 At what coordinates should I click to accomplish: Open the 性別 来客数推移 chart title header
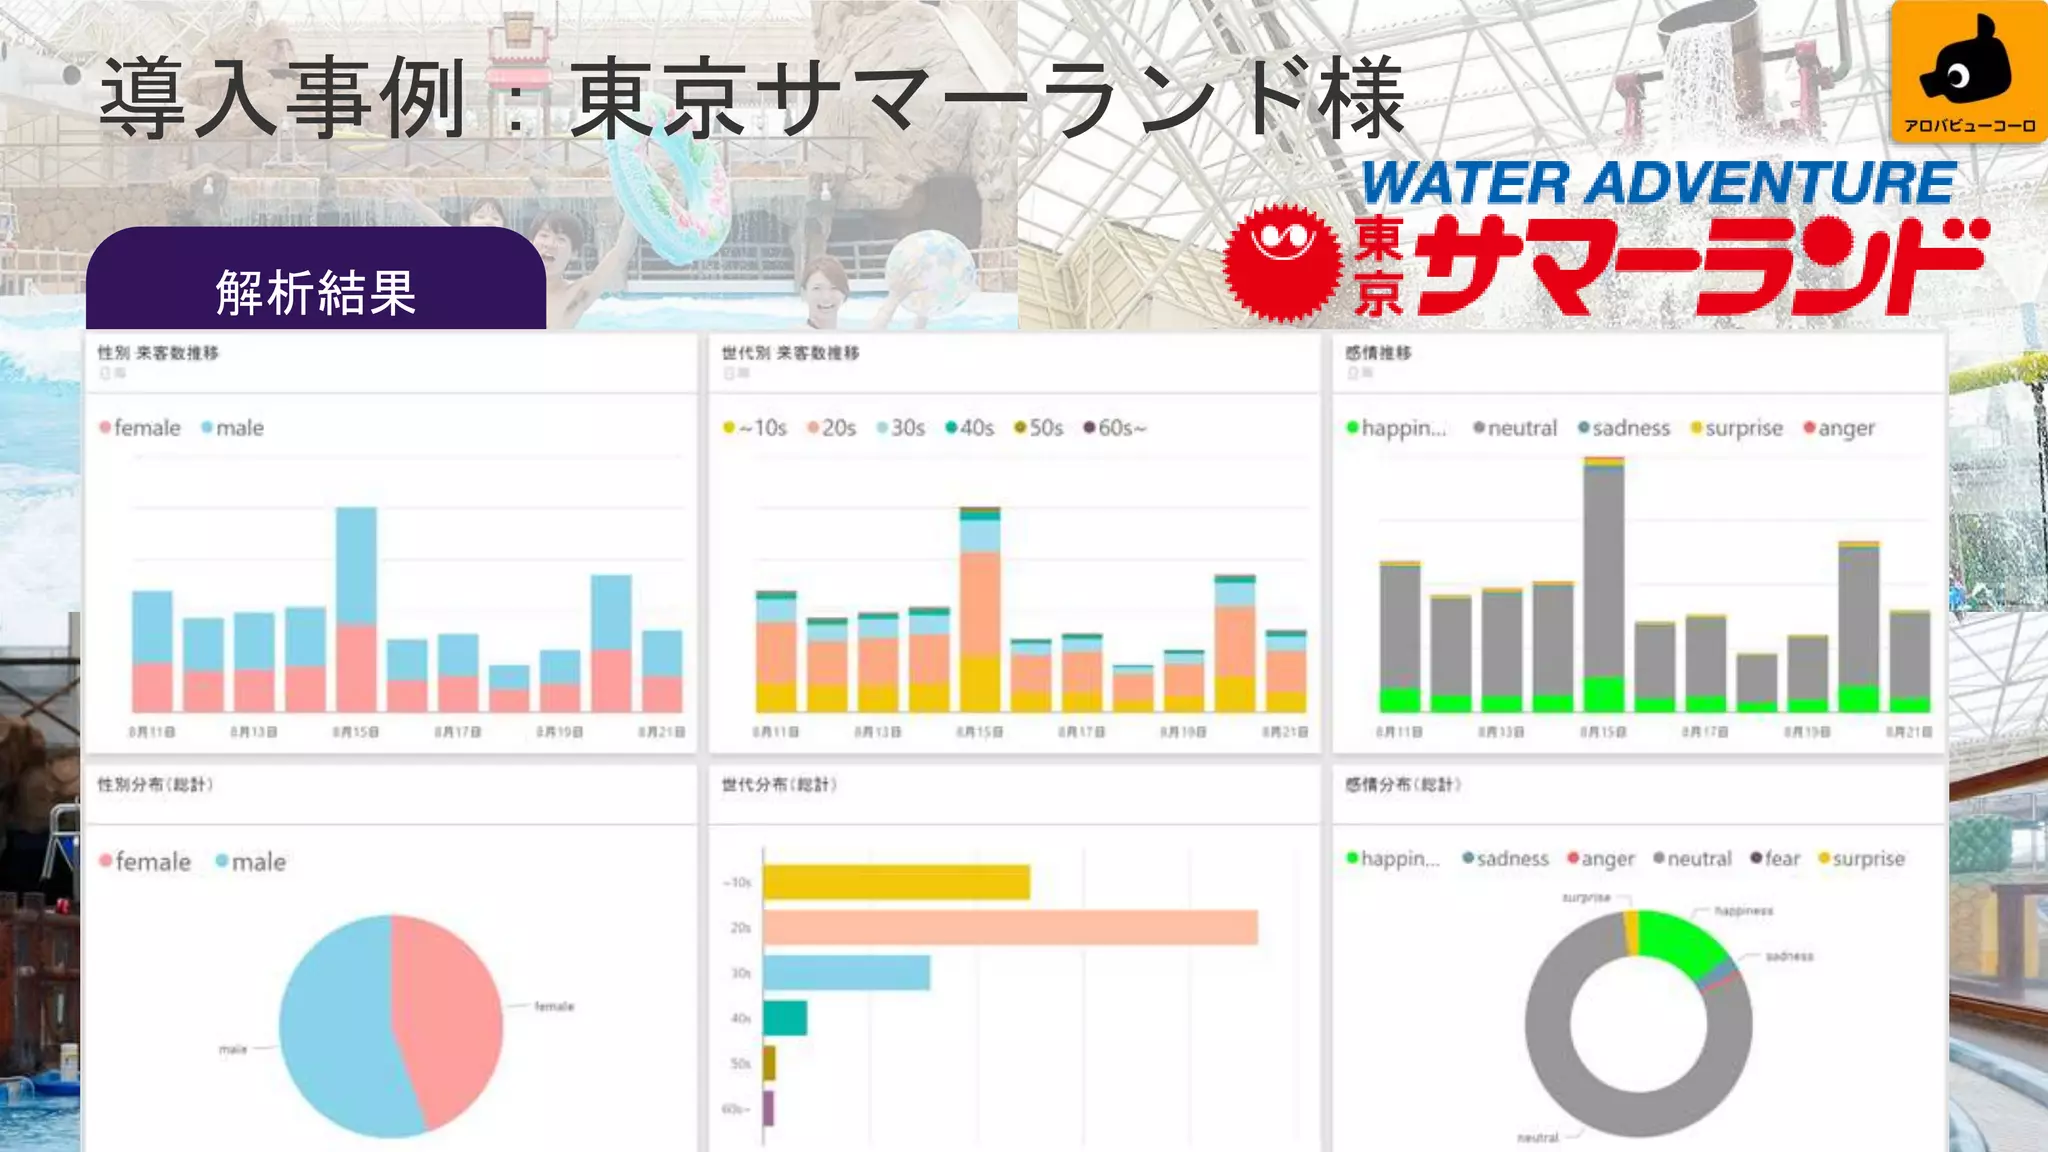158,353
